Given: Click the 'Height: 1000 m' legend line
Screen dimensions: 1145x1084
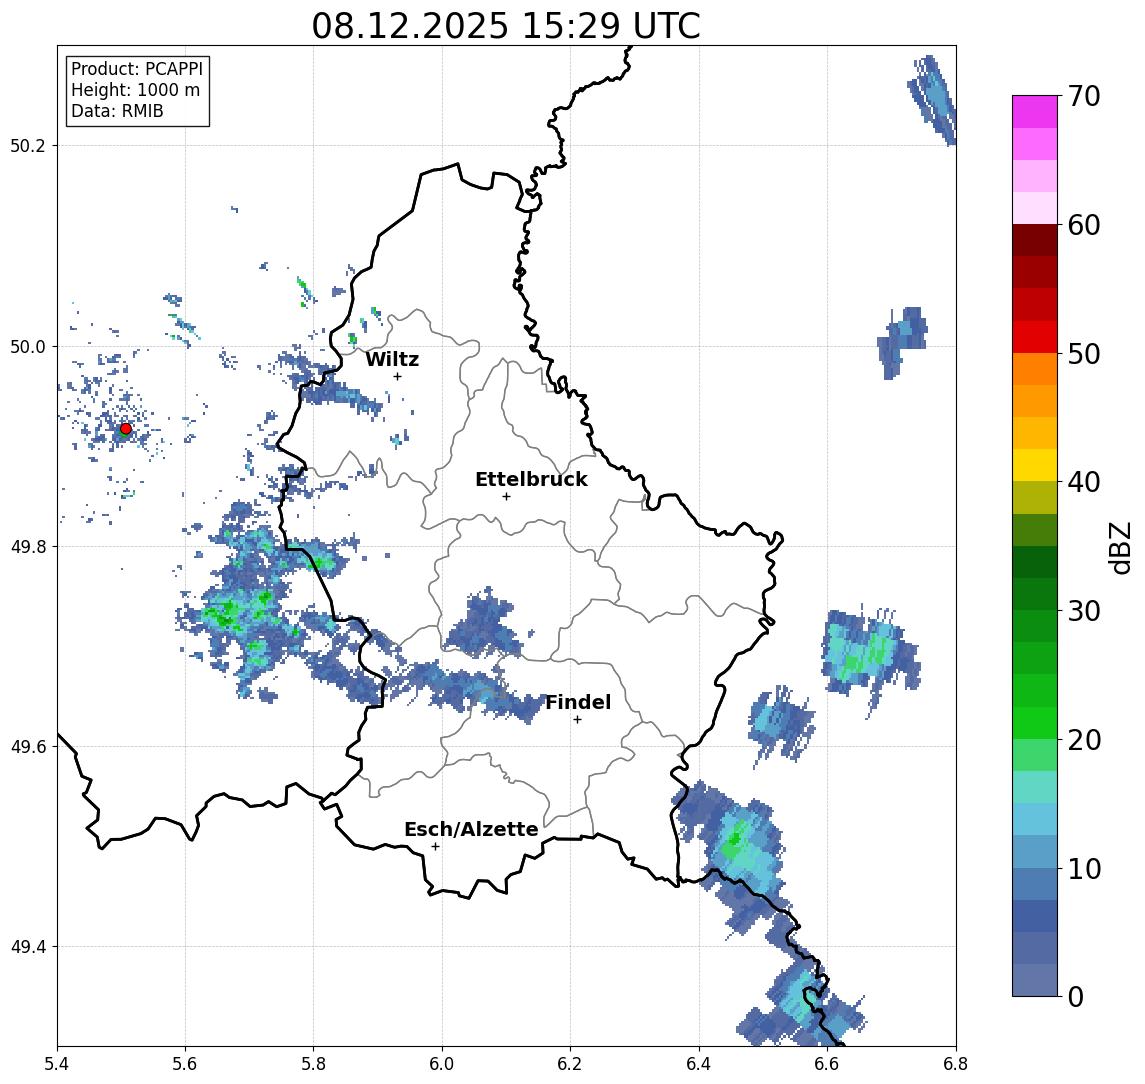Looking at the screenshot, I should pyautogui.click(x=135, y=90).
